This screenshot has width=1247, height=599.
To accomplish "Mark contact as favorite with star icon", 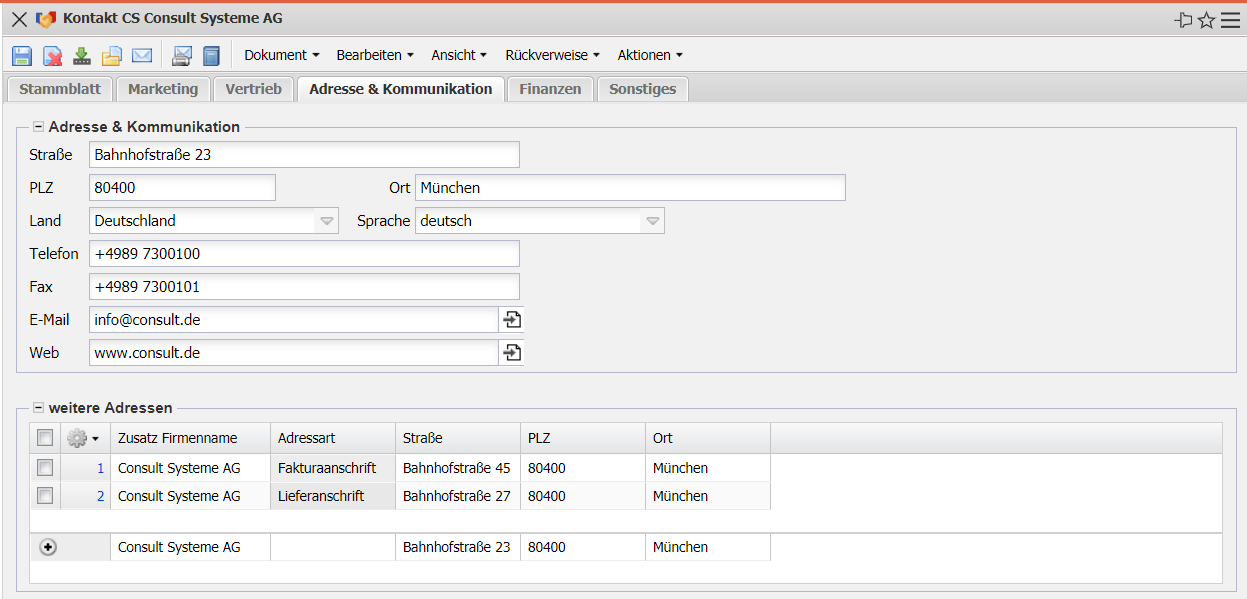I will click(x=1207, y=20).
